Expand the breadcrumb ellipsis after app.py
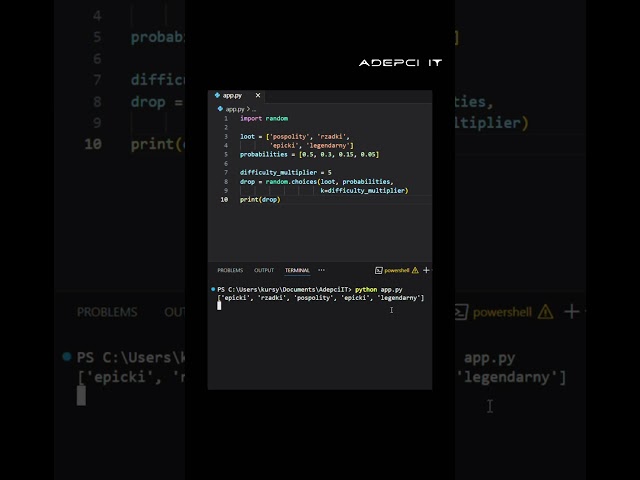 pos(254,109)
